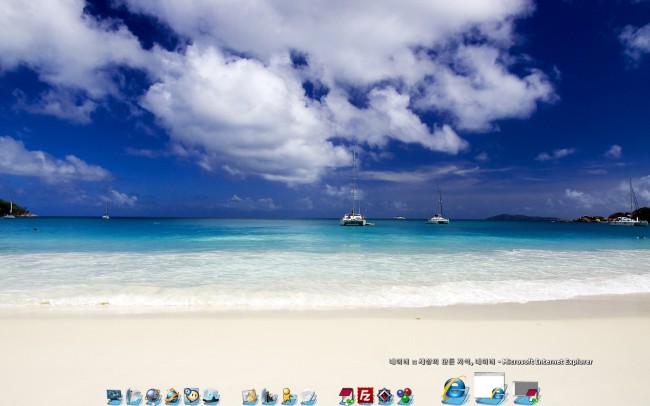
Task: Select the Internet Explorer window thumbnail
Action: [x=490, y=389]
